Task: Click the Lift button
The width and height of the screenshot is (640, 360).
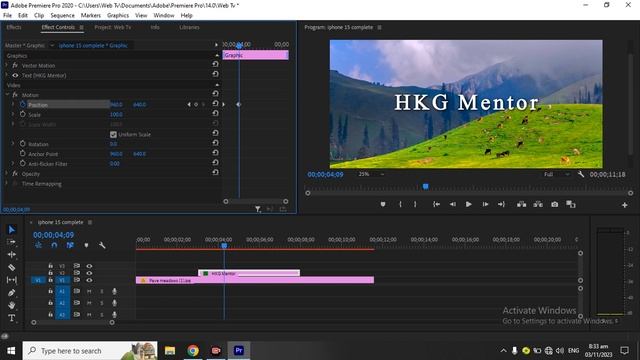Action: (x=522, y=204)
